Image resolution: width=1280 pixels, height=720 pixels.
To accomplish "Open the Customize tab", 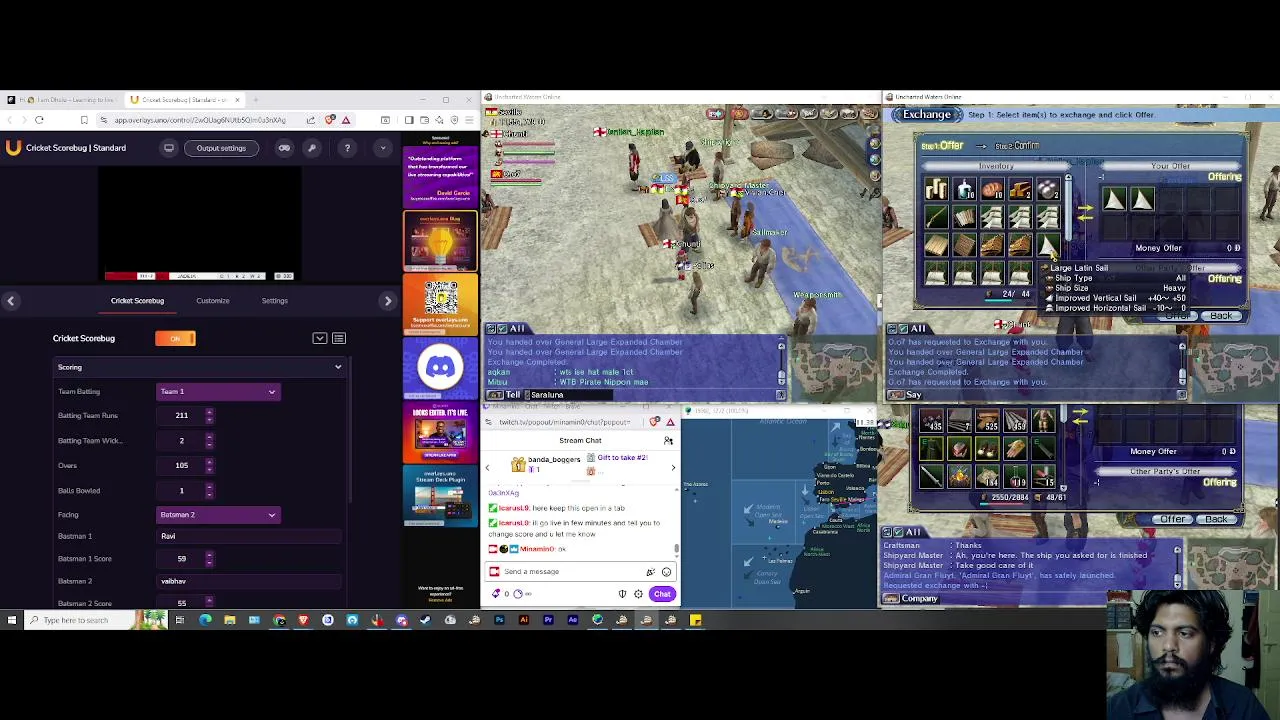I will 212,300.
